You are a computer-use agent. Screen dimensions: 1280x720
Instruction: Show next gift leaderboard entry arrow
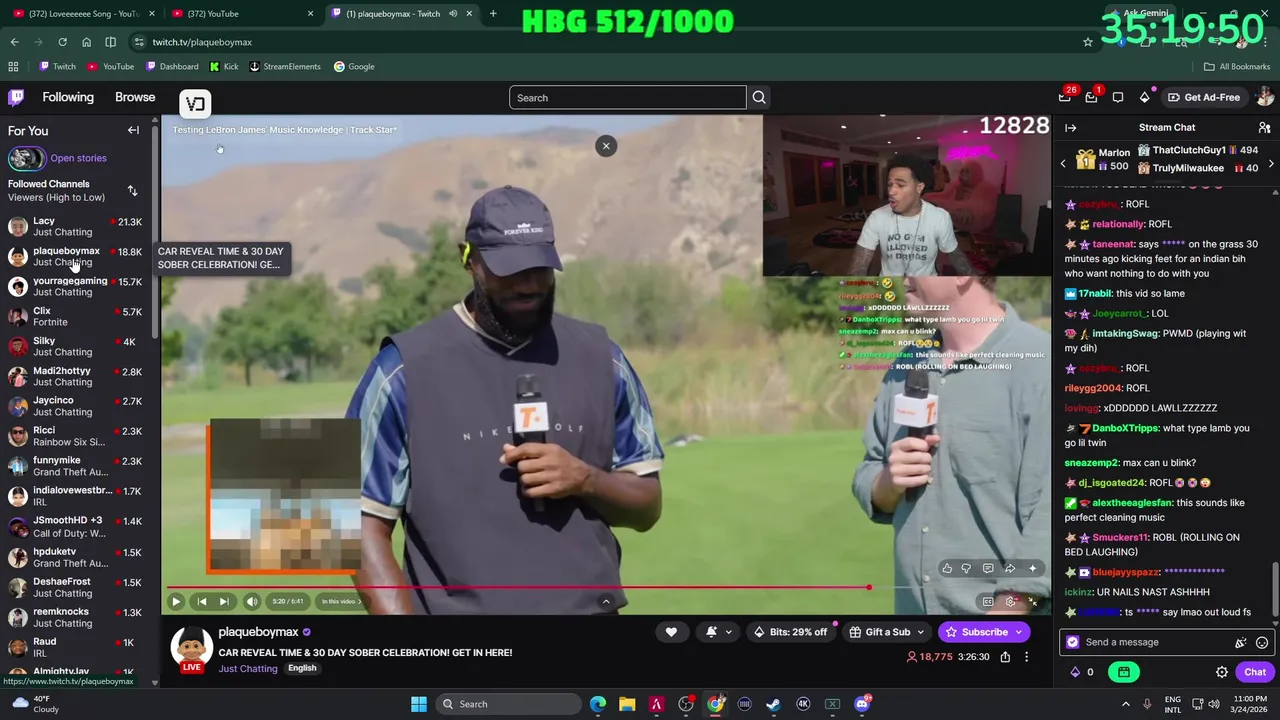pos(1271,163)
